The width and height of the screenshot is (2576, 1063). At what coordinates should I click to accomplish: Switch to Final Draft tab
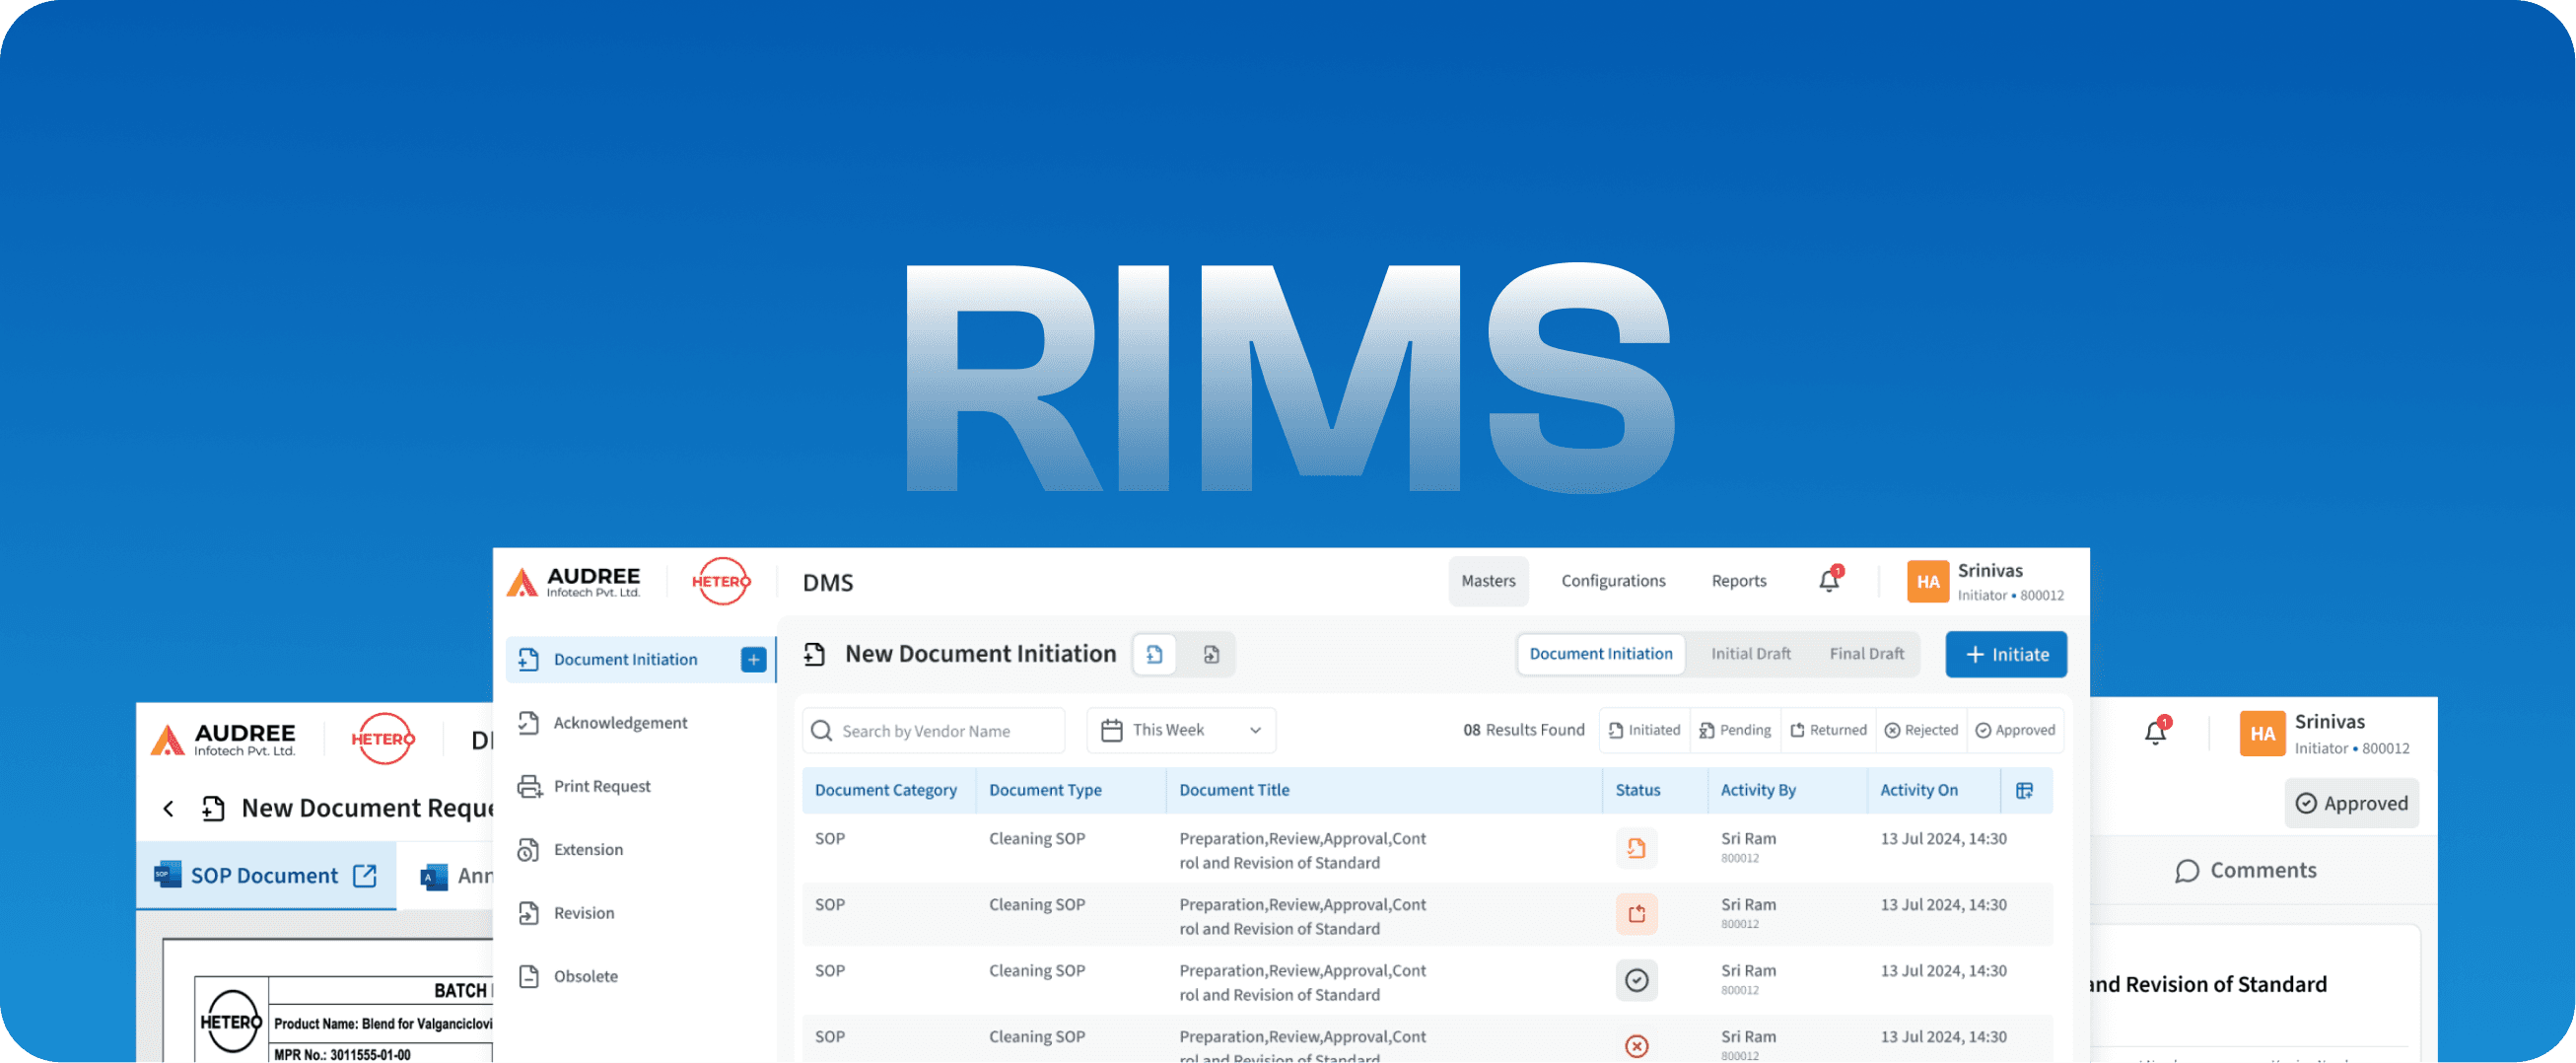[x=1866, y=654]
